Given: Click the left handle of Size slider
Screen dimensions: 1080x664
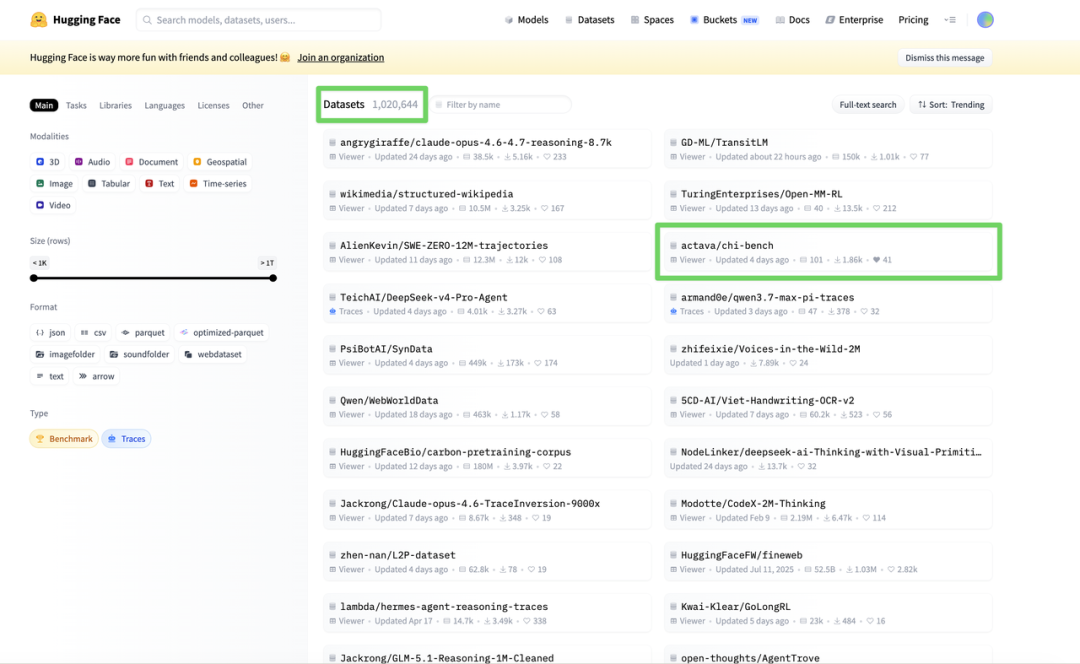Looking at the screenshot, I should 34,278.
